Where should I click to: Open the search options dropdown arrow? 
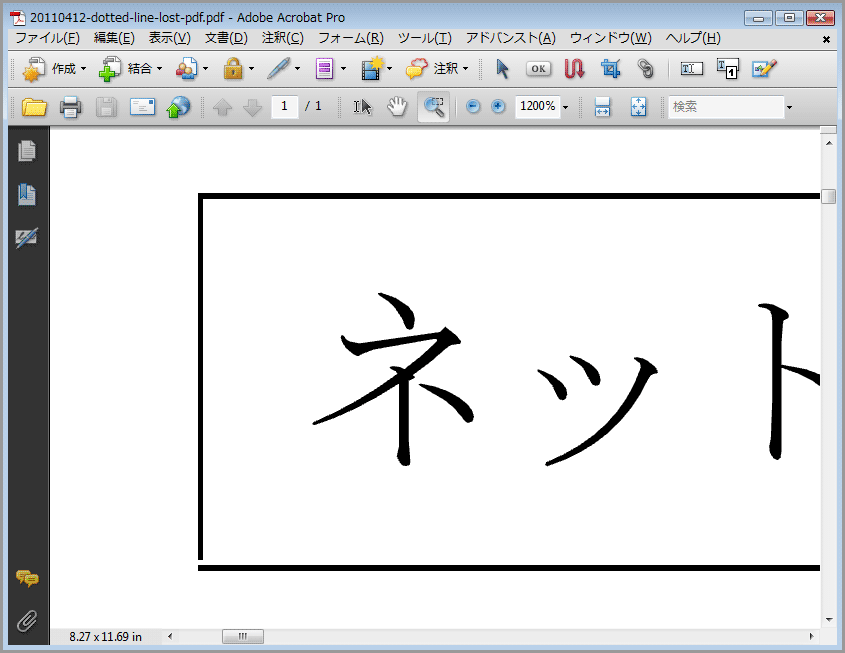[789, 107]
